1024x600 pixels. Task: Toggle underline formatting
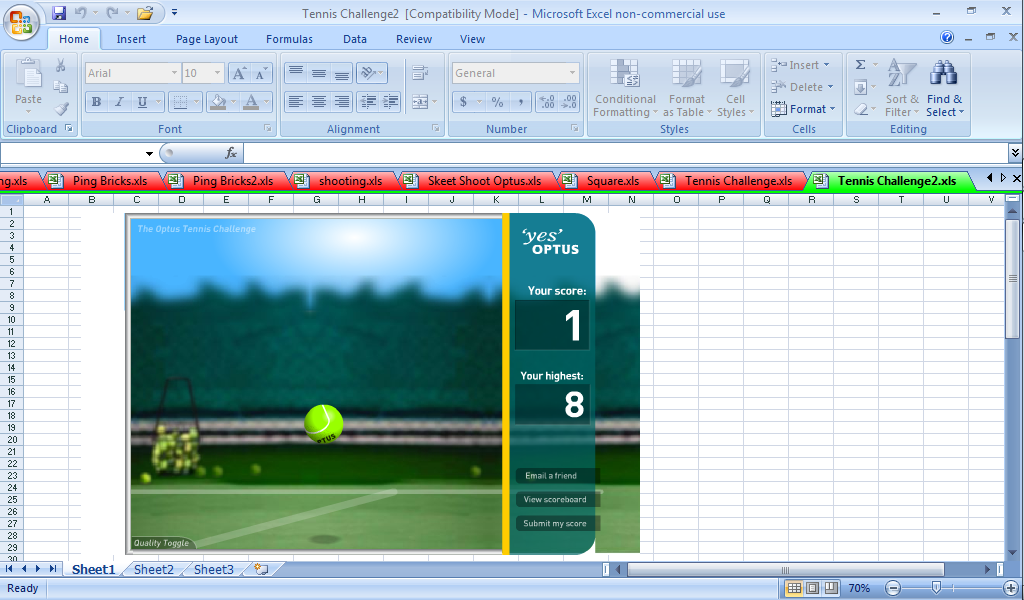click(x=142, y=102)
